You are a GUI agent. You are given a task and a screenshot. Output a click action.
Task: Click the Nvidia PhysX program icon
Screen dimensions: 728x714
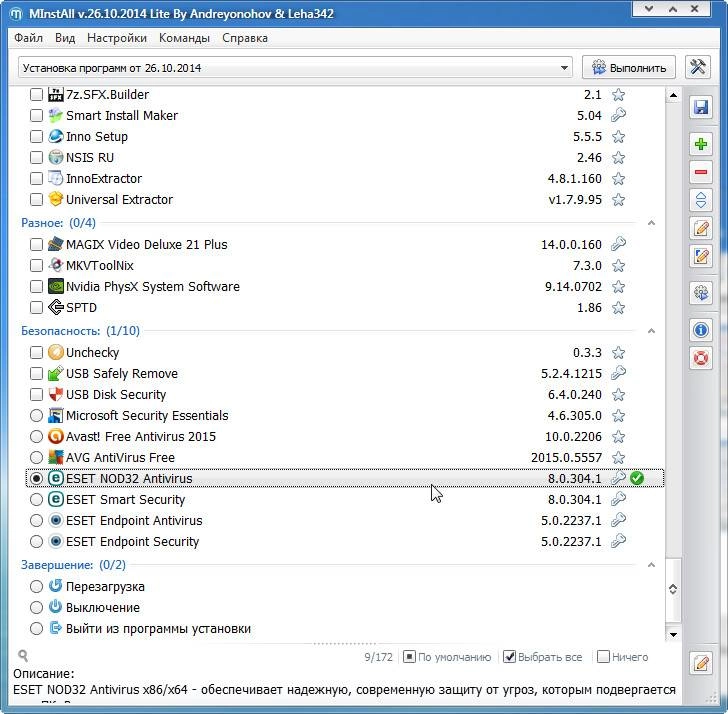[x=56, y=286]
